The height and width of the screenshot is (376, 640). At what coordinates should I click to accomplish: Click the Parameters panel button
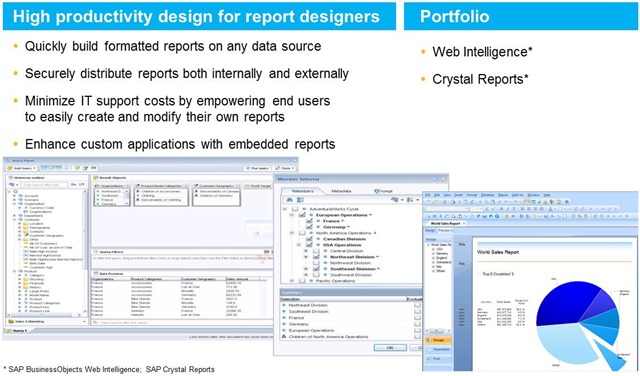coord(438,349)
